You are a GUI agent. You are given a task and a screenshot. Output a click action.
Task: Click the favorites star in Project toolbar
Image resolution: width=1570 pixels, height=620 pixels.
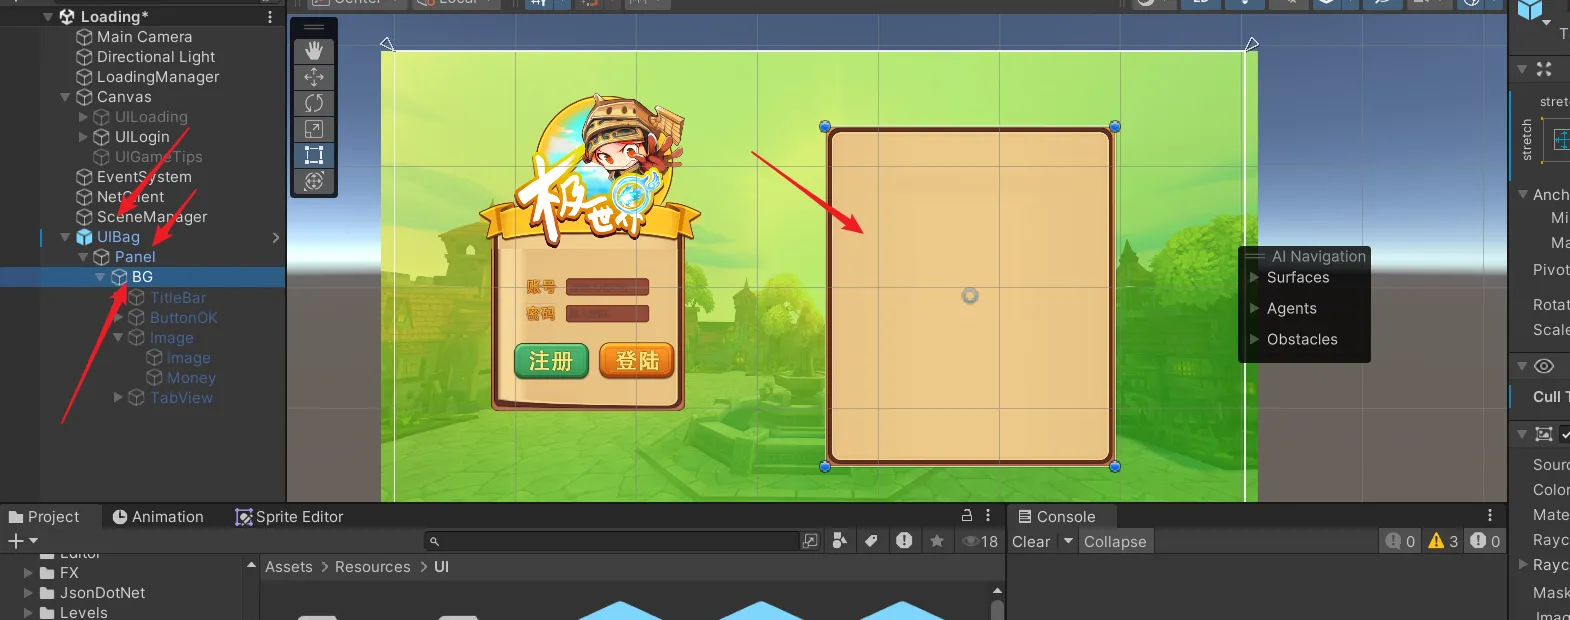tap(937, 541)
